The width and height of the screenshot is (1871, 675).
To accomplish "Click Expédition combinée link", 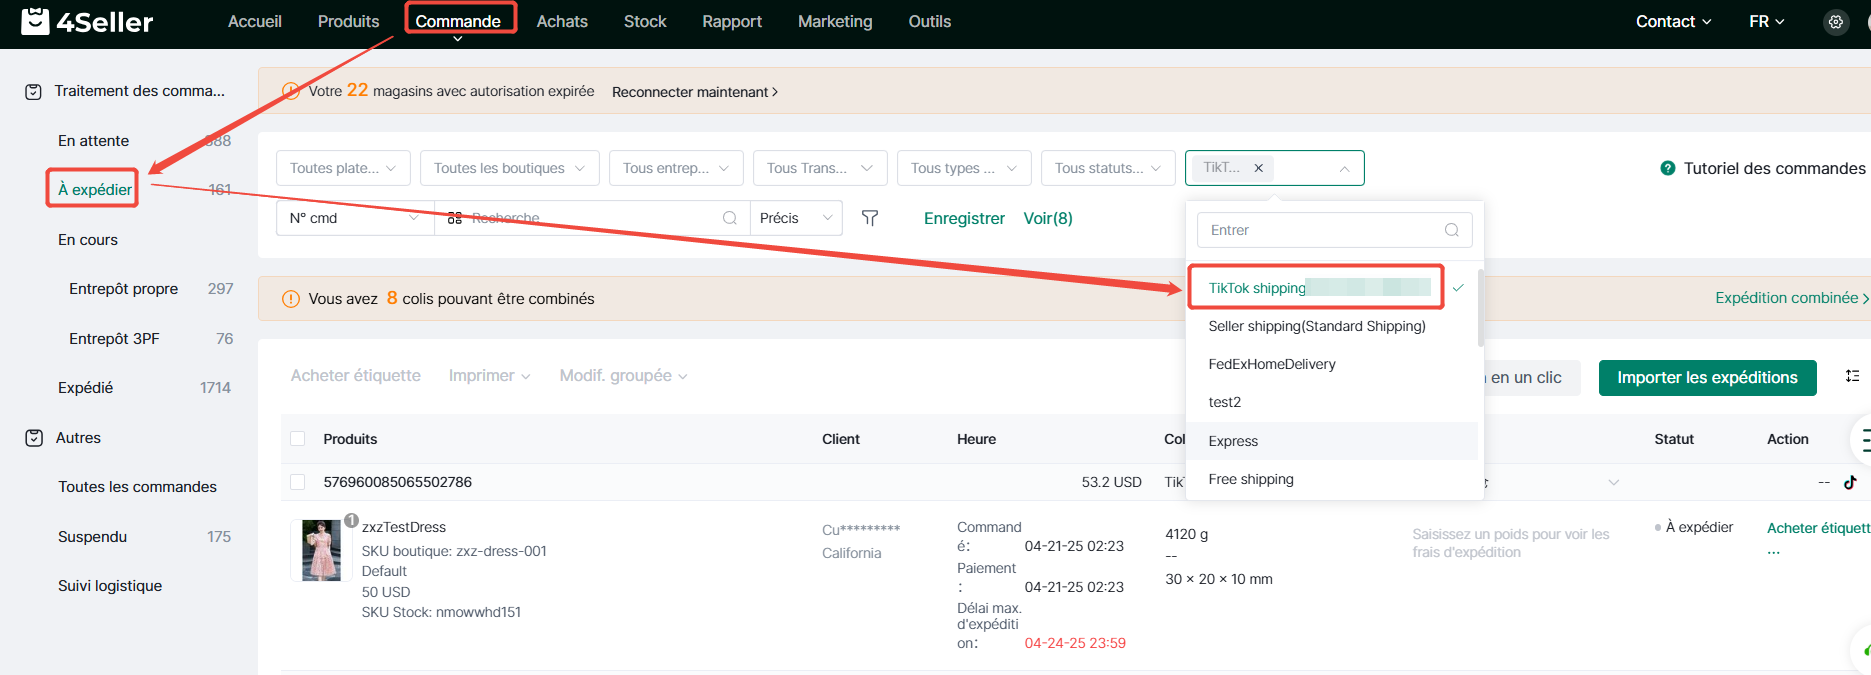I will [1792, 298].
